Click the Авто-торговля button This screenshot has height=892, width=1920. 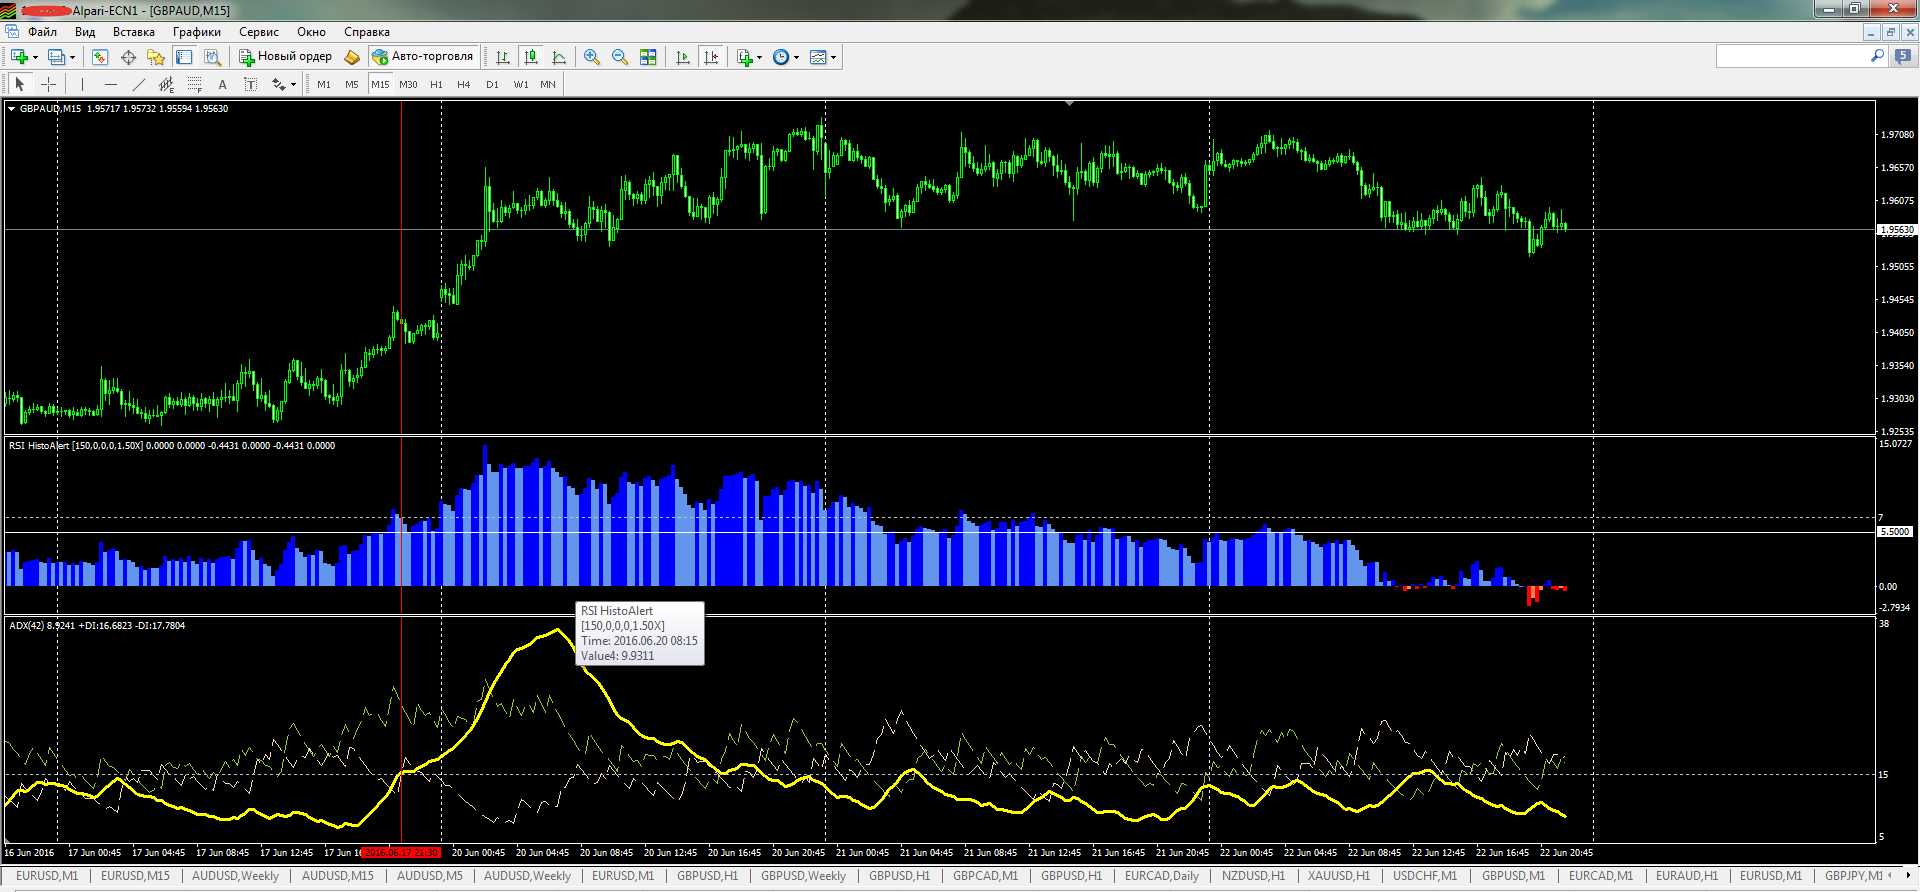pos(422,57)
